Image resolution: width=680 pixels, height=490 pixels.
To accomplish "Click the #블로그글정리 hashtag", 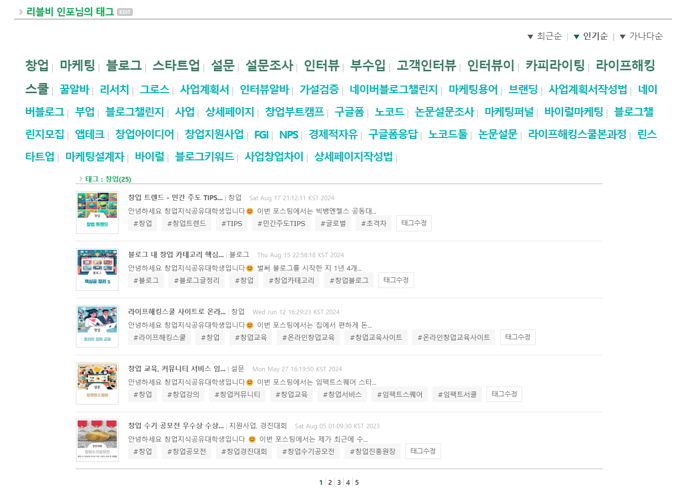I will pos(197,281).
